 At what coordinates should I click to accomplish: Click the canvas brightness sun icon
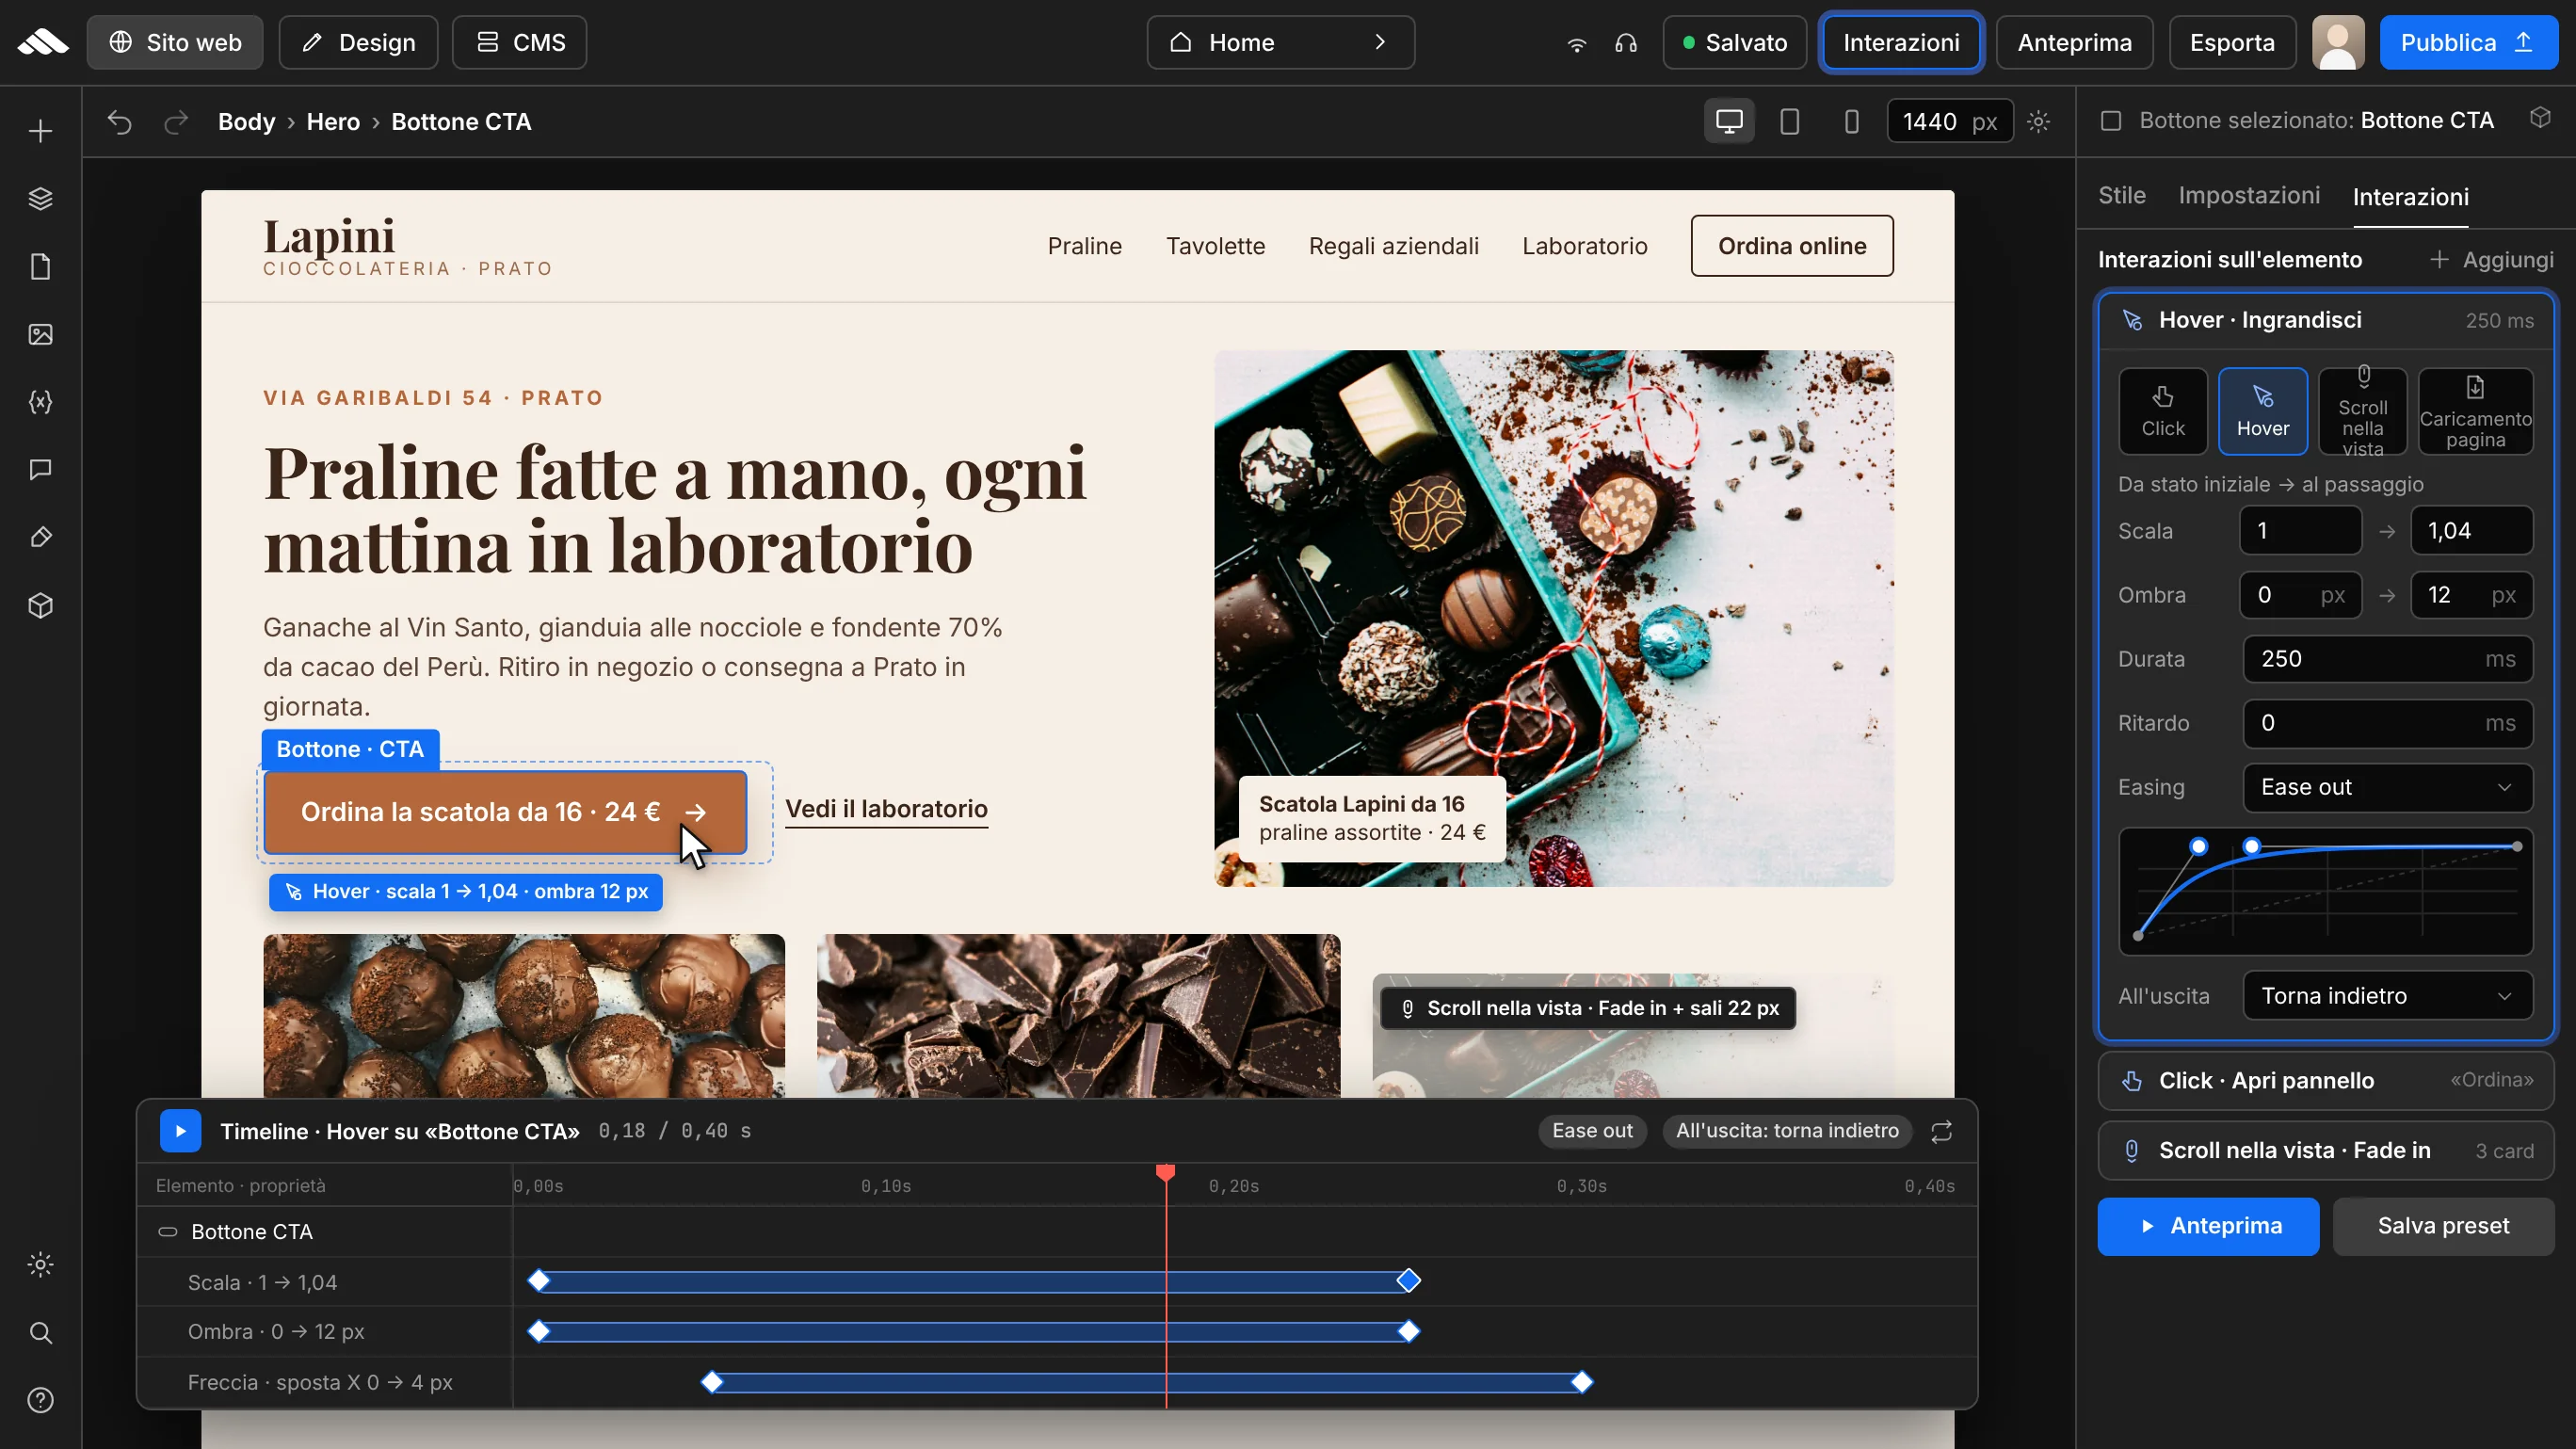2039,122
